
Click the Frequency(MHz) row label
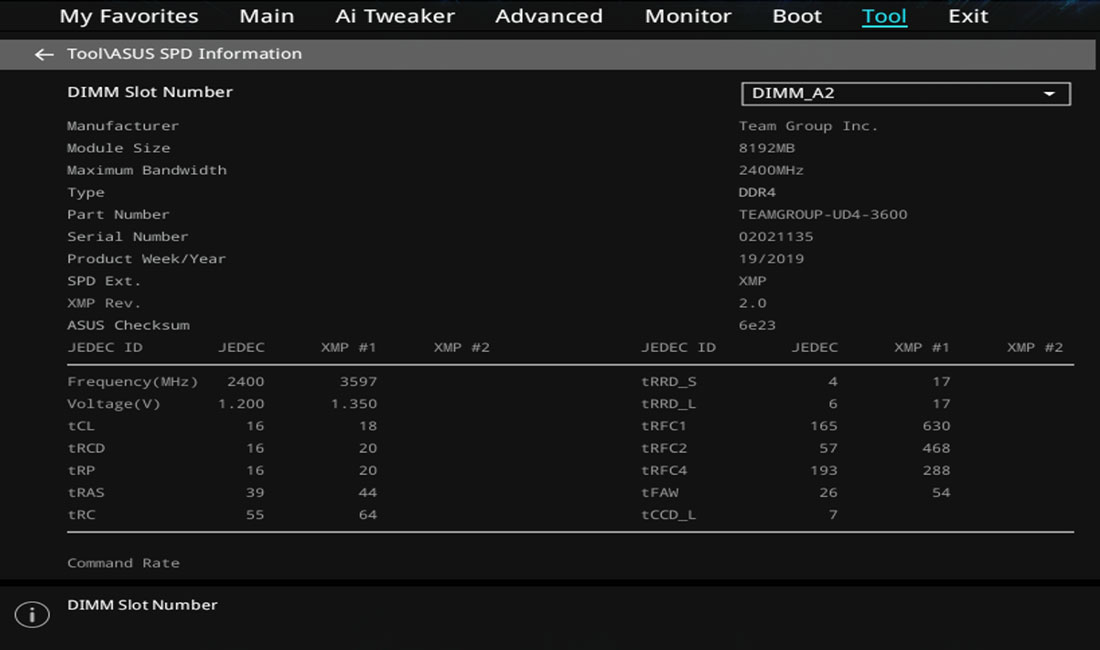(133, 382)
